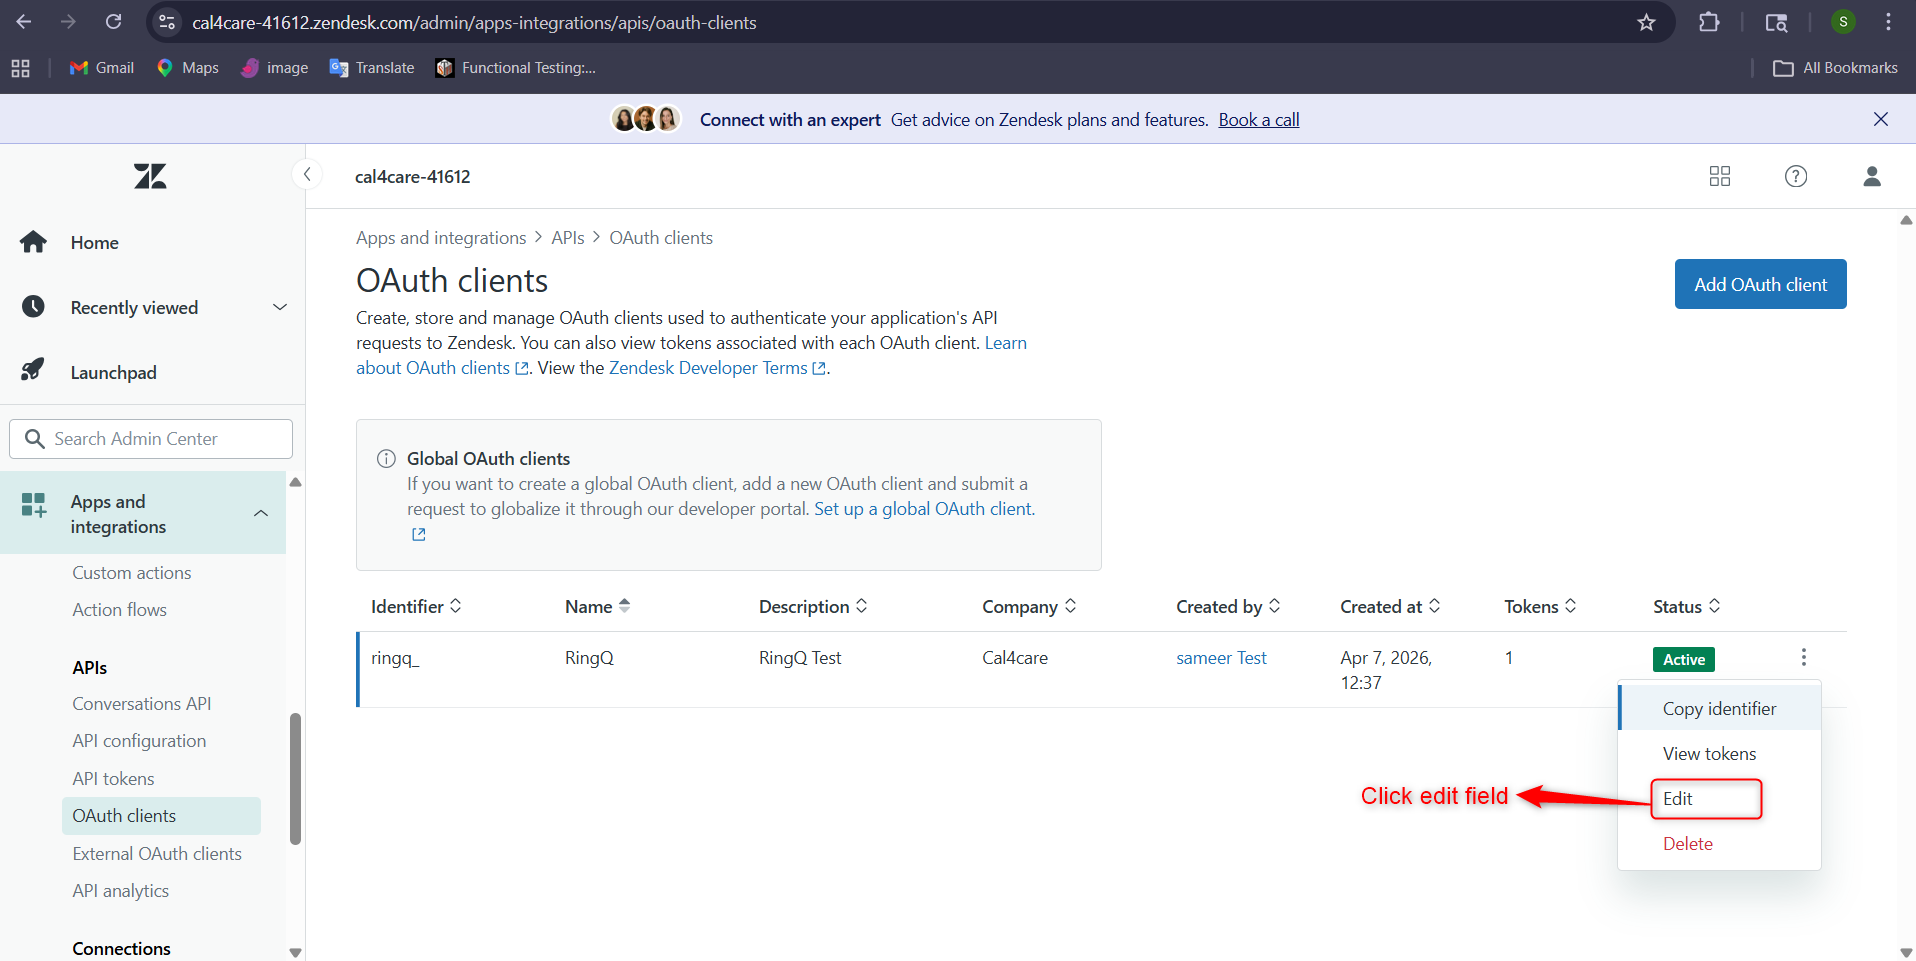Open the user profile icon

pos(1872,176)
